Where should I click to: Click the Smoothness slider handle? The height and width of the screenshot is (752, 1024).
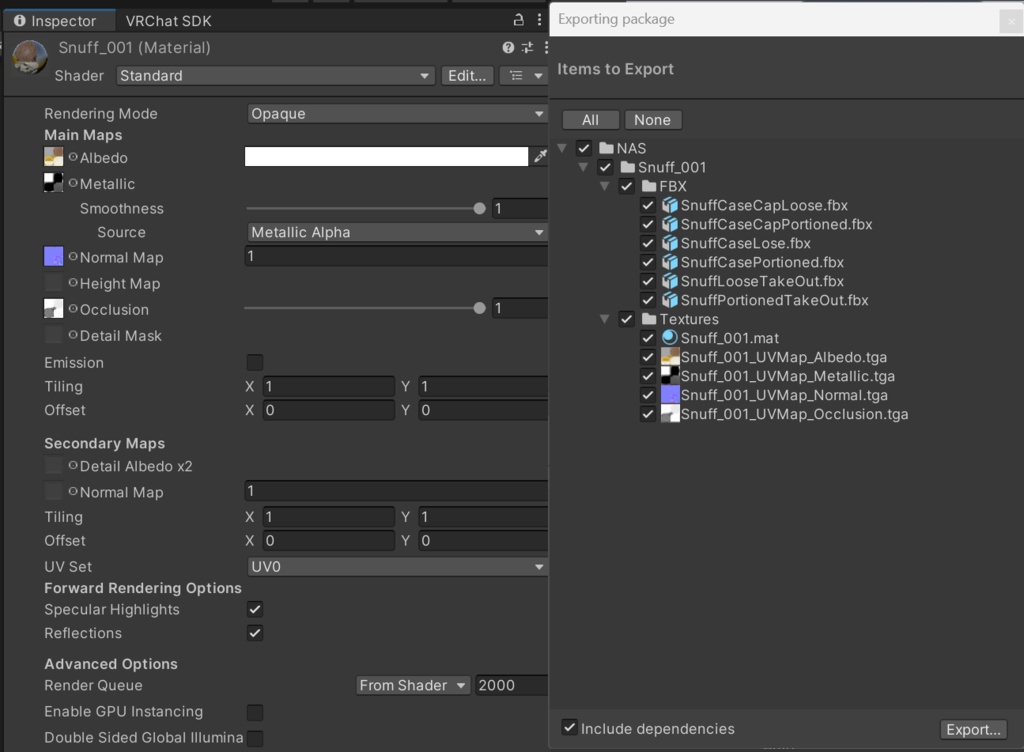[479, 208]
